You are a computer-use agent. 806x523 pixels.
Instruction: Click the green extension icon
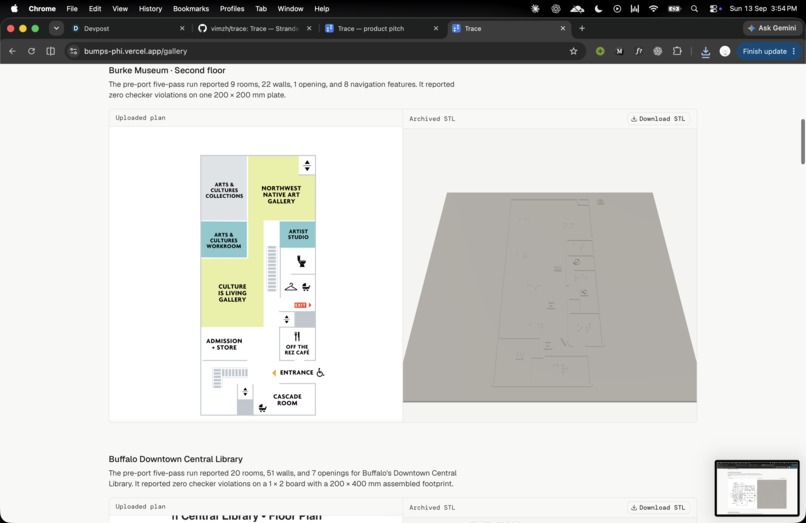pos(600,51)
